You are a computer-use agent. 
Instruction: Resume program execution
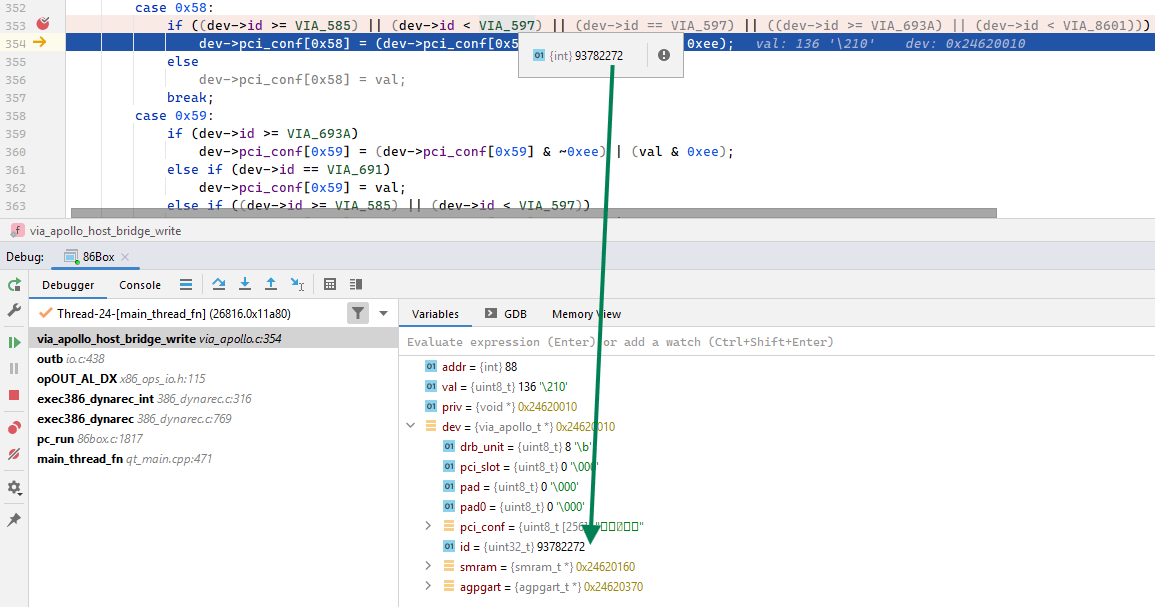coord(13,342)
